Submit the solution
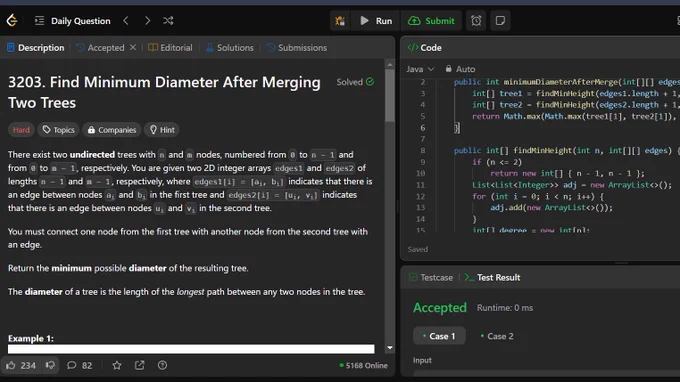 (x=432, y=21)
